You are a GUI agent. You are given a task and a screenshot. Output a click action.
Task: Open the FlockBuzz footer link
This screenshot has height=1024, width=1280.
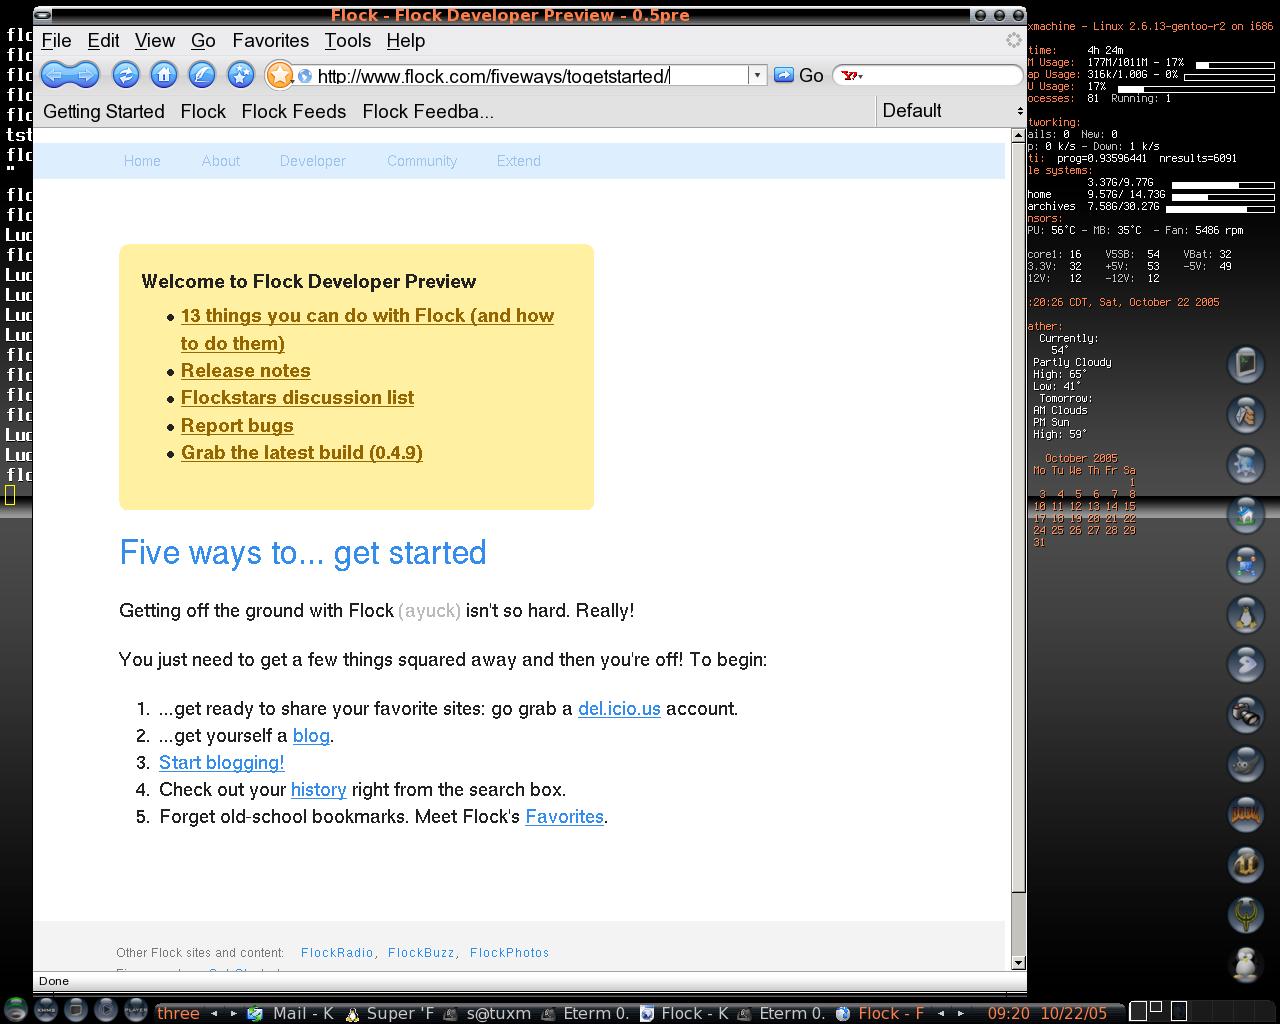[421, 953]
